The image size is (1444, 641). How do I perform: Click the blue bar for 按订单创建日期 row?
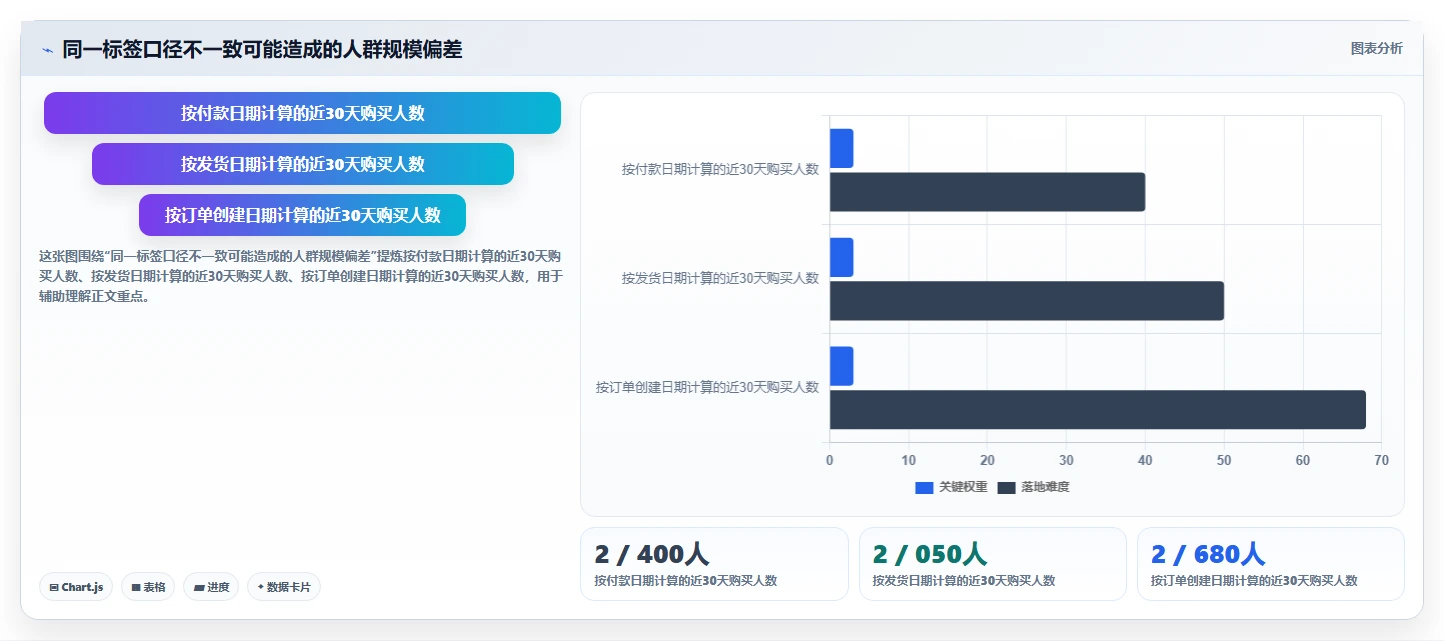pos(841,366)
